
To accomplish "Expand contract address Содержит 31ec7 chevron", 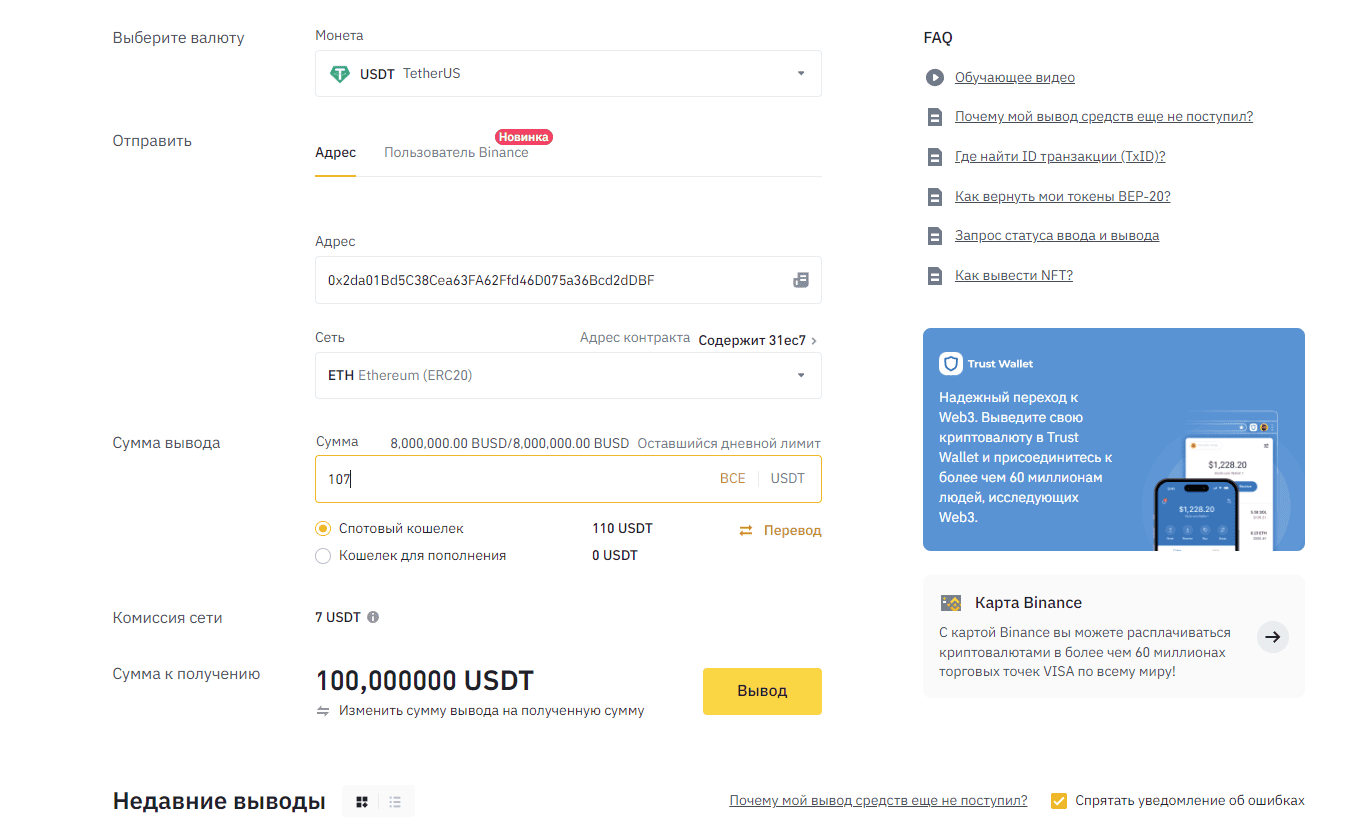I will [x=814, y=341].
